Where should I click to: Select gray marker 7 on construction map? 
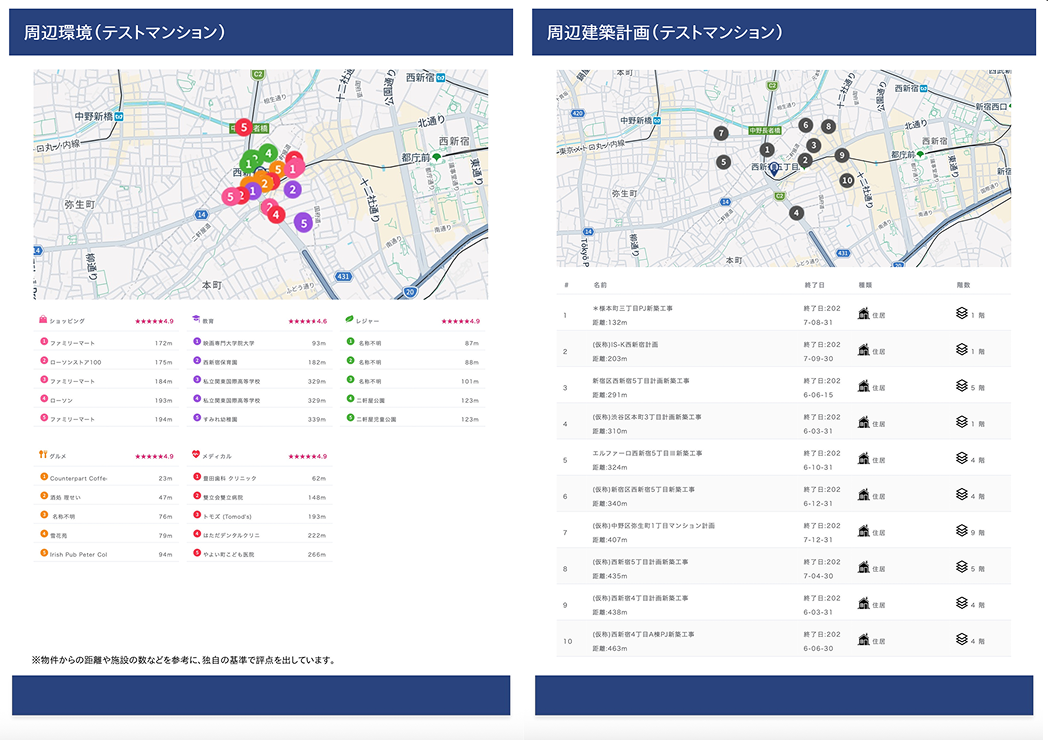tap(721, 133)
